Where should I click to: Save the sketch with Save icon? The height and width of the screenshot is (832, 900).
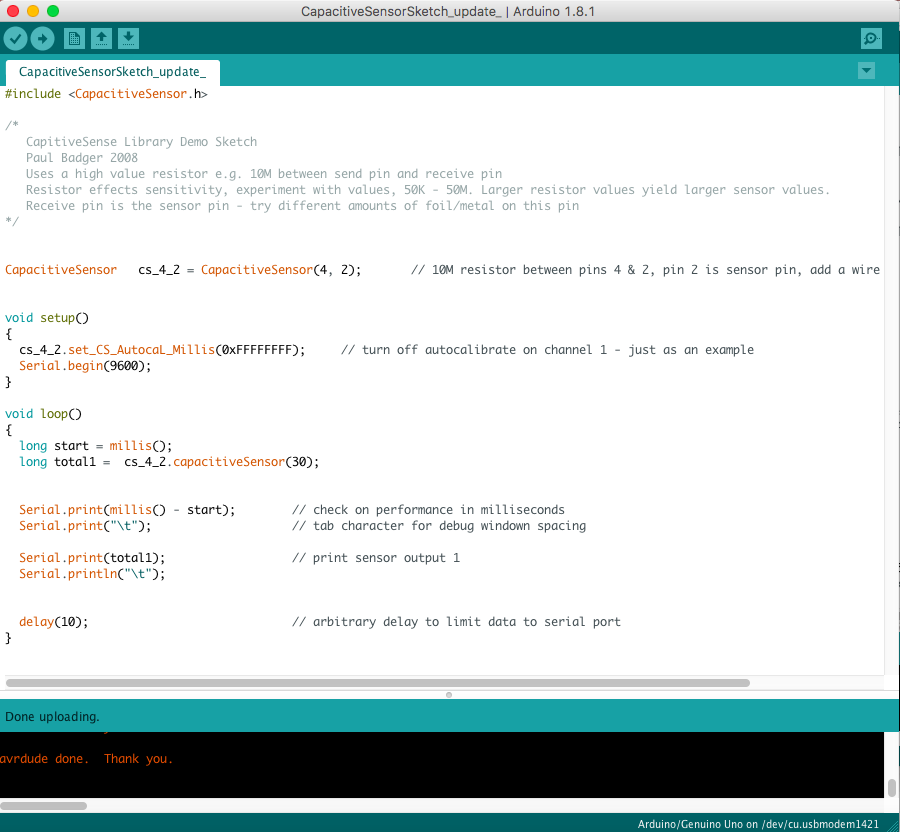coord(129,39)
